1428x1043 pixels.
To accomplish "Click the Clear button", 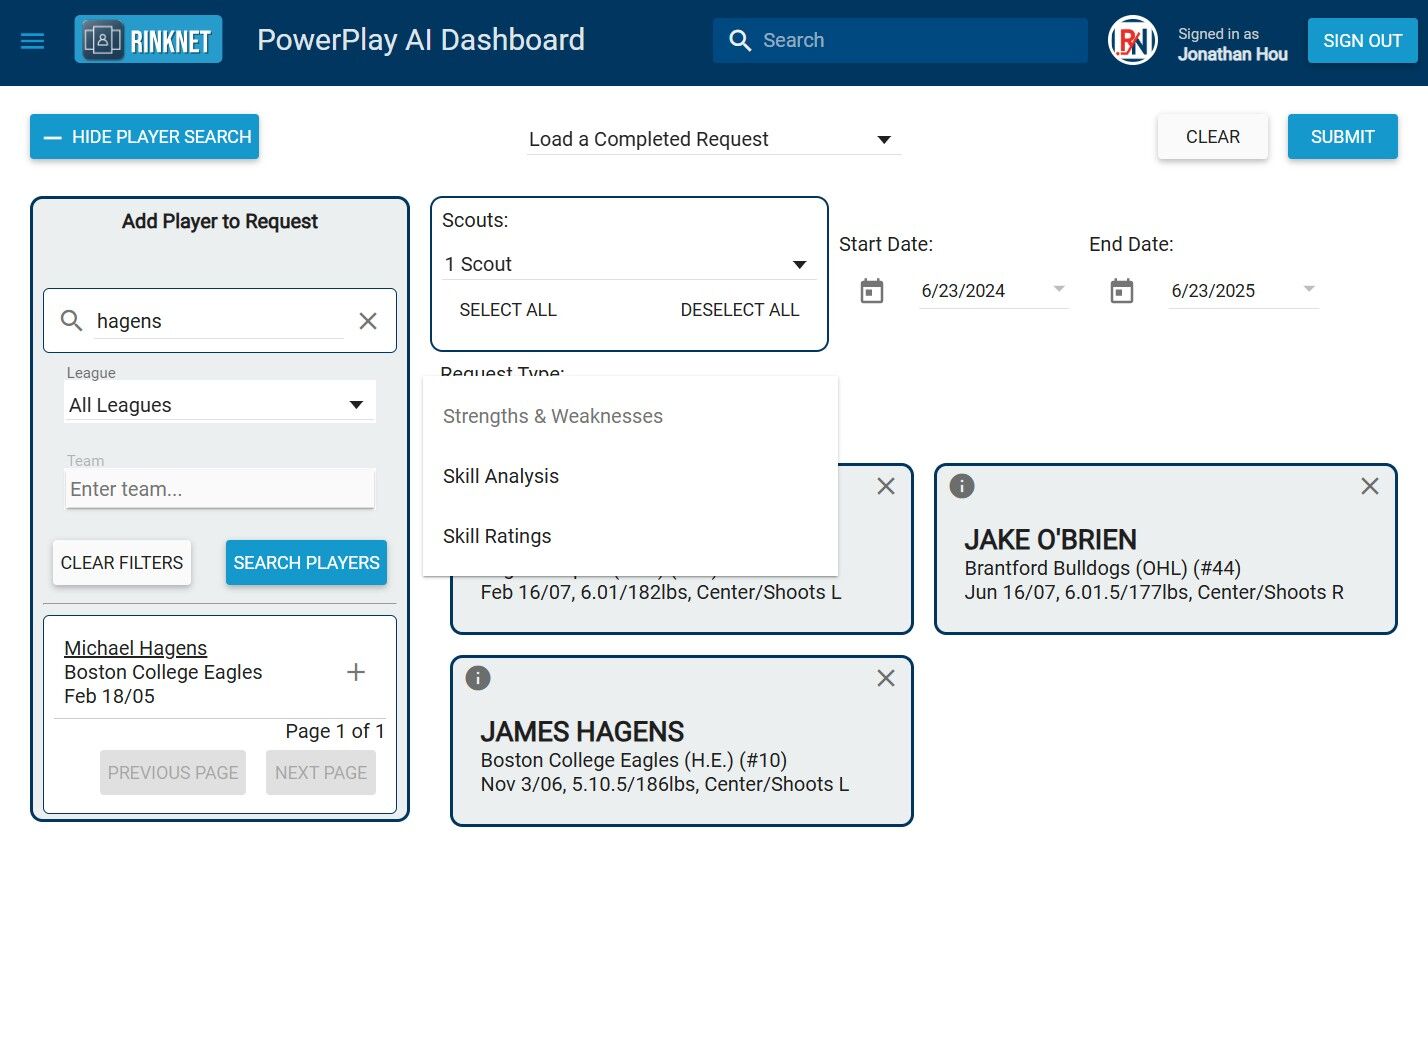I will [x=1213, y=137].
